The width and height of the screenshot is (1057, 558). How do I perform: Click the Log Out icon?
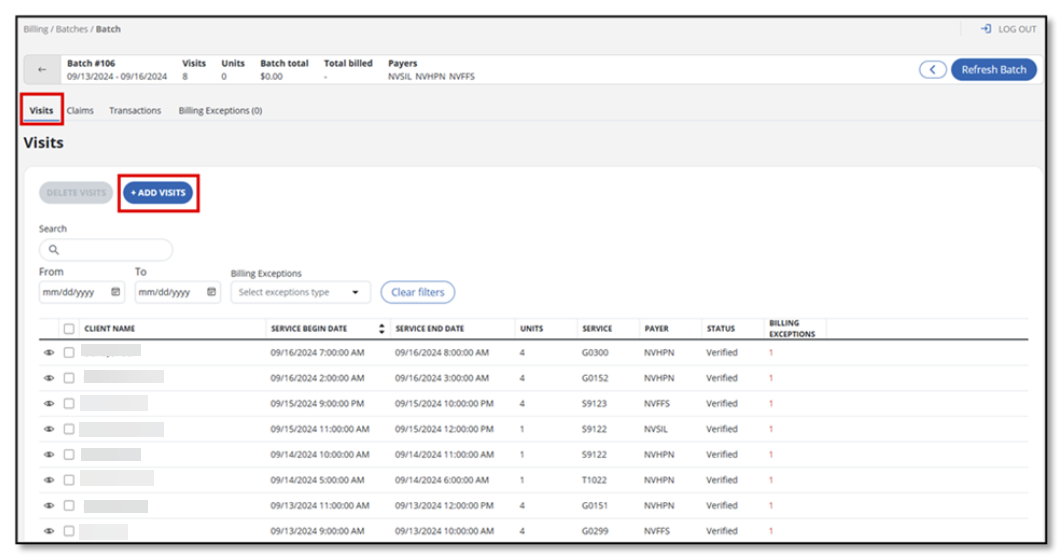(x=985, y=29)
